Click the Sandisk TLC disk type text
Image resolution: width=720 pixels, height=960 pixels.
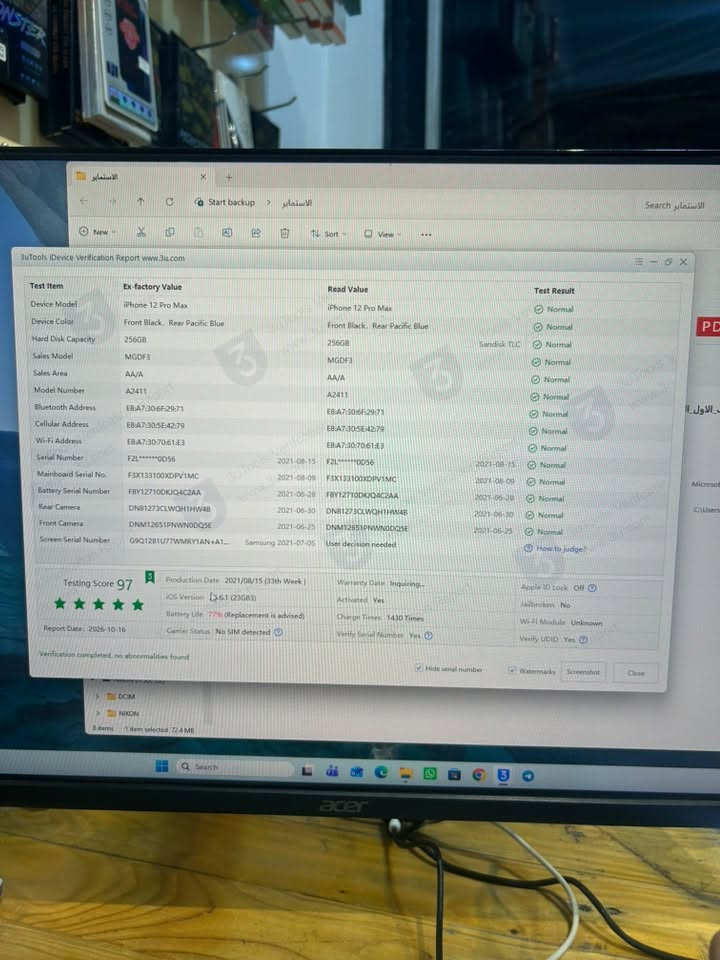[x=499, y=344]
